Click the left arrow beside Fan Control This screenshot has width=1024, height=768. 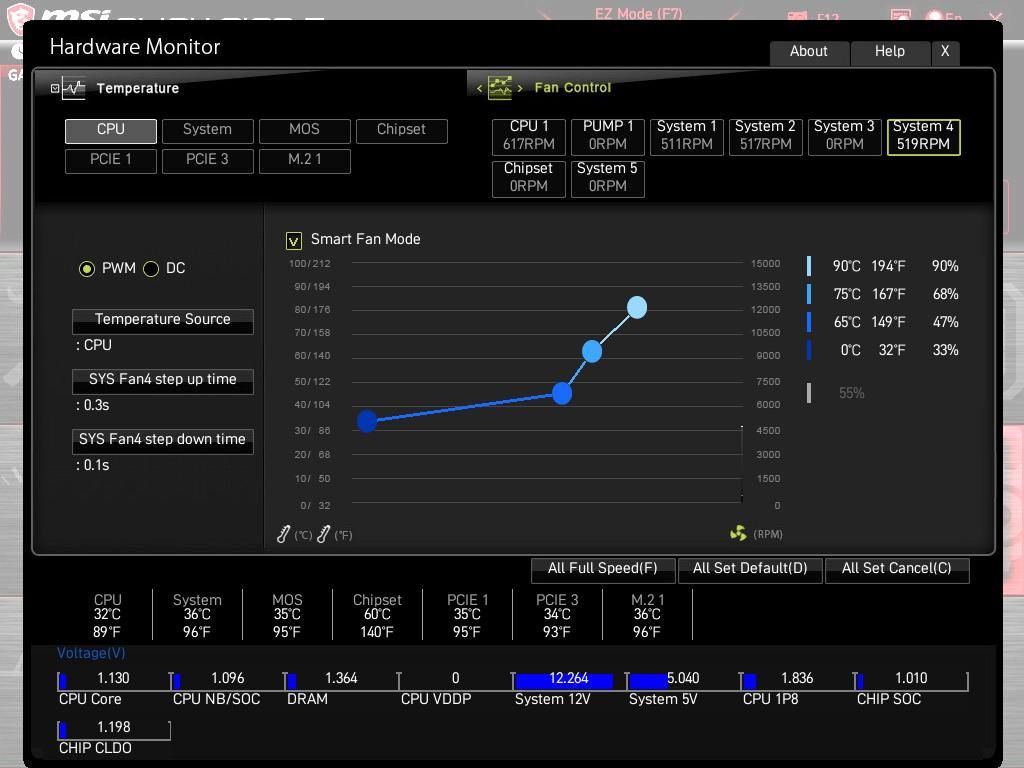pyautogui.click(x=479, y=88)
